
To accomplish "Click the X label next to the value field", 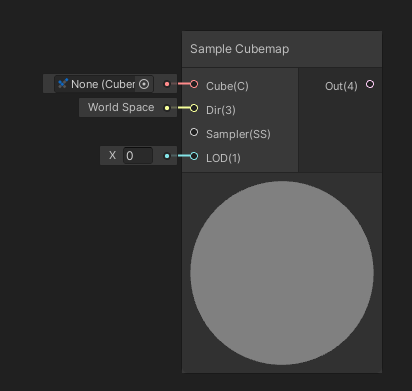I will click(112, 155).
